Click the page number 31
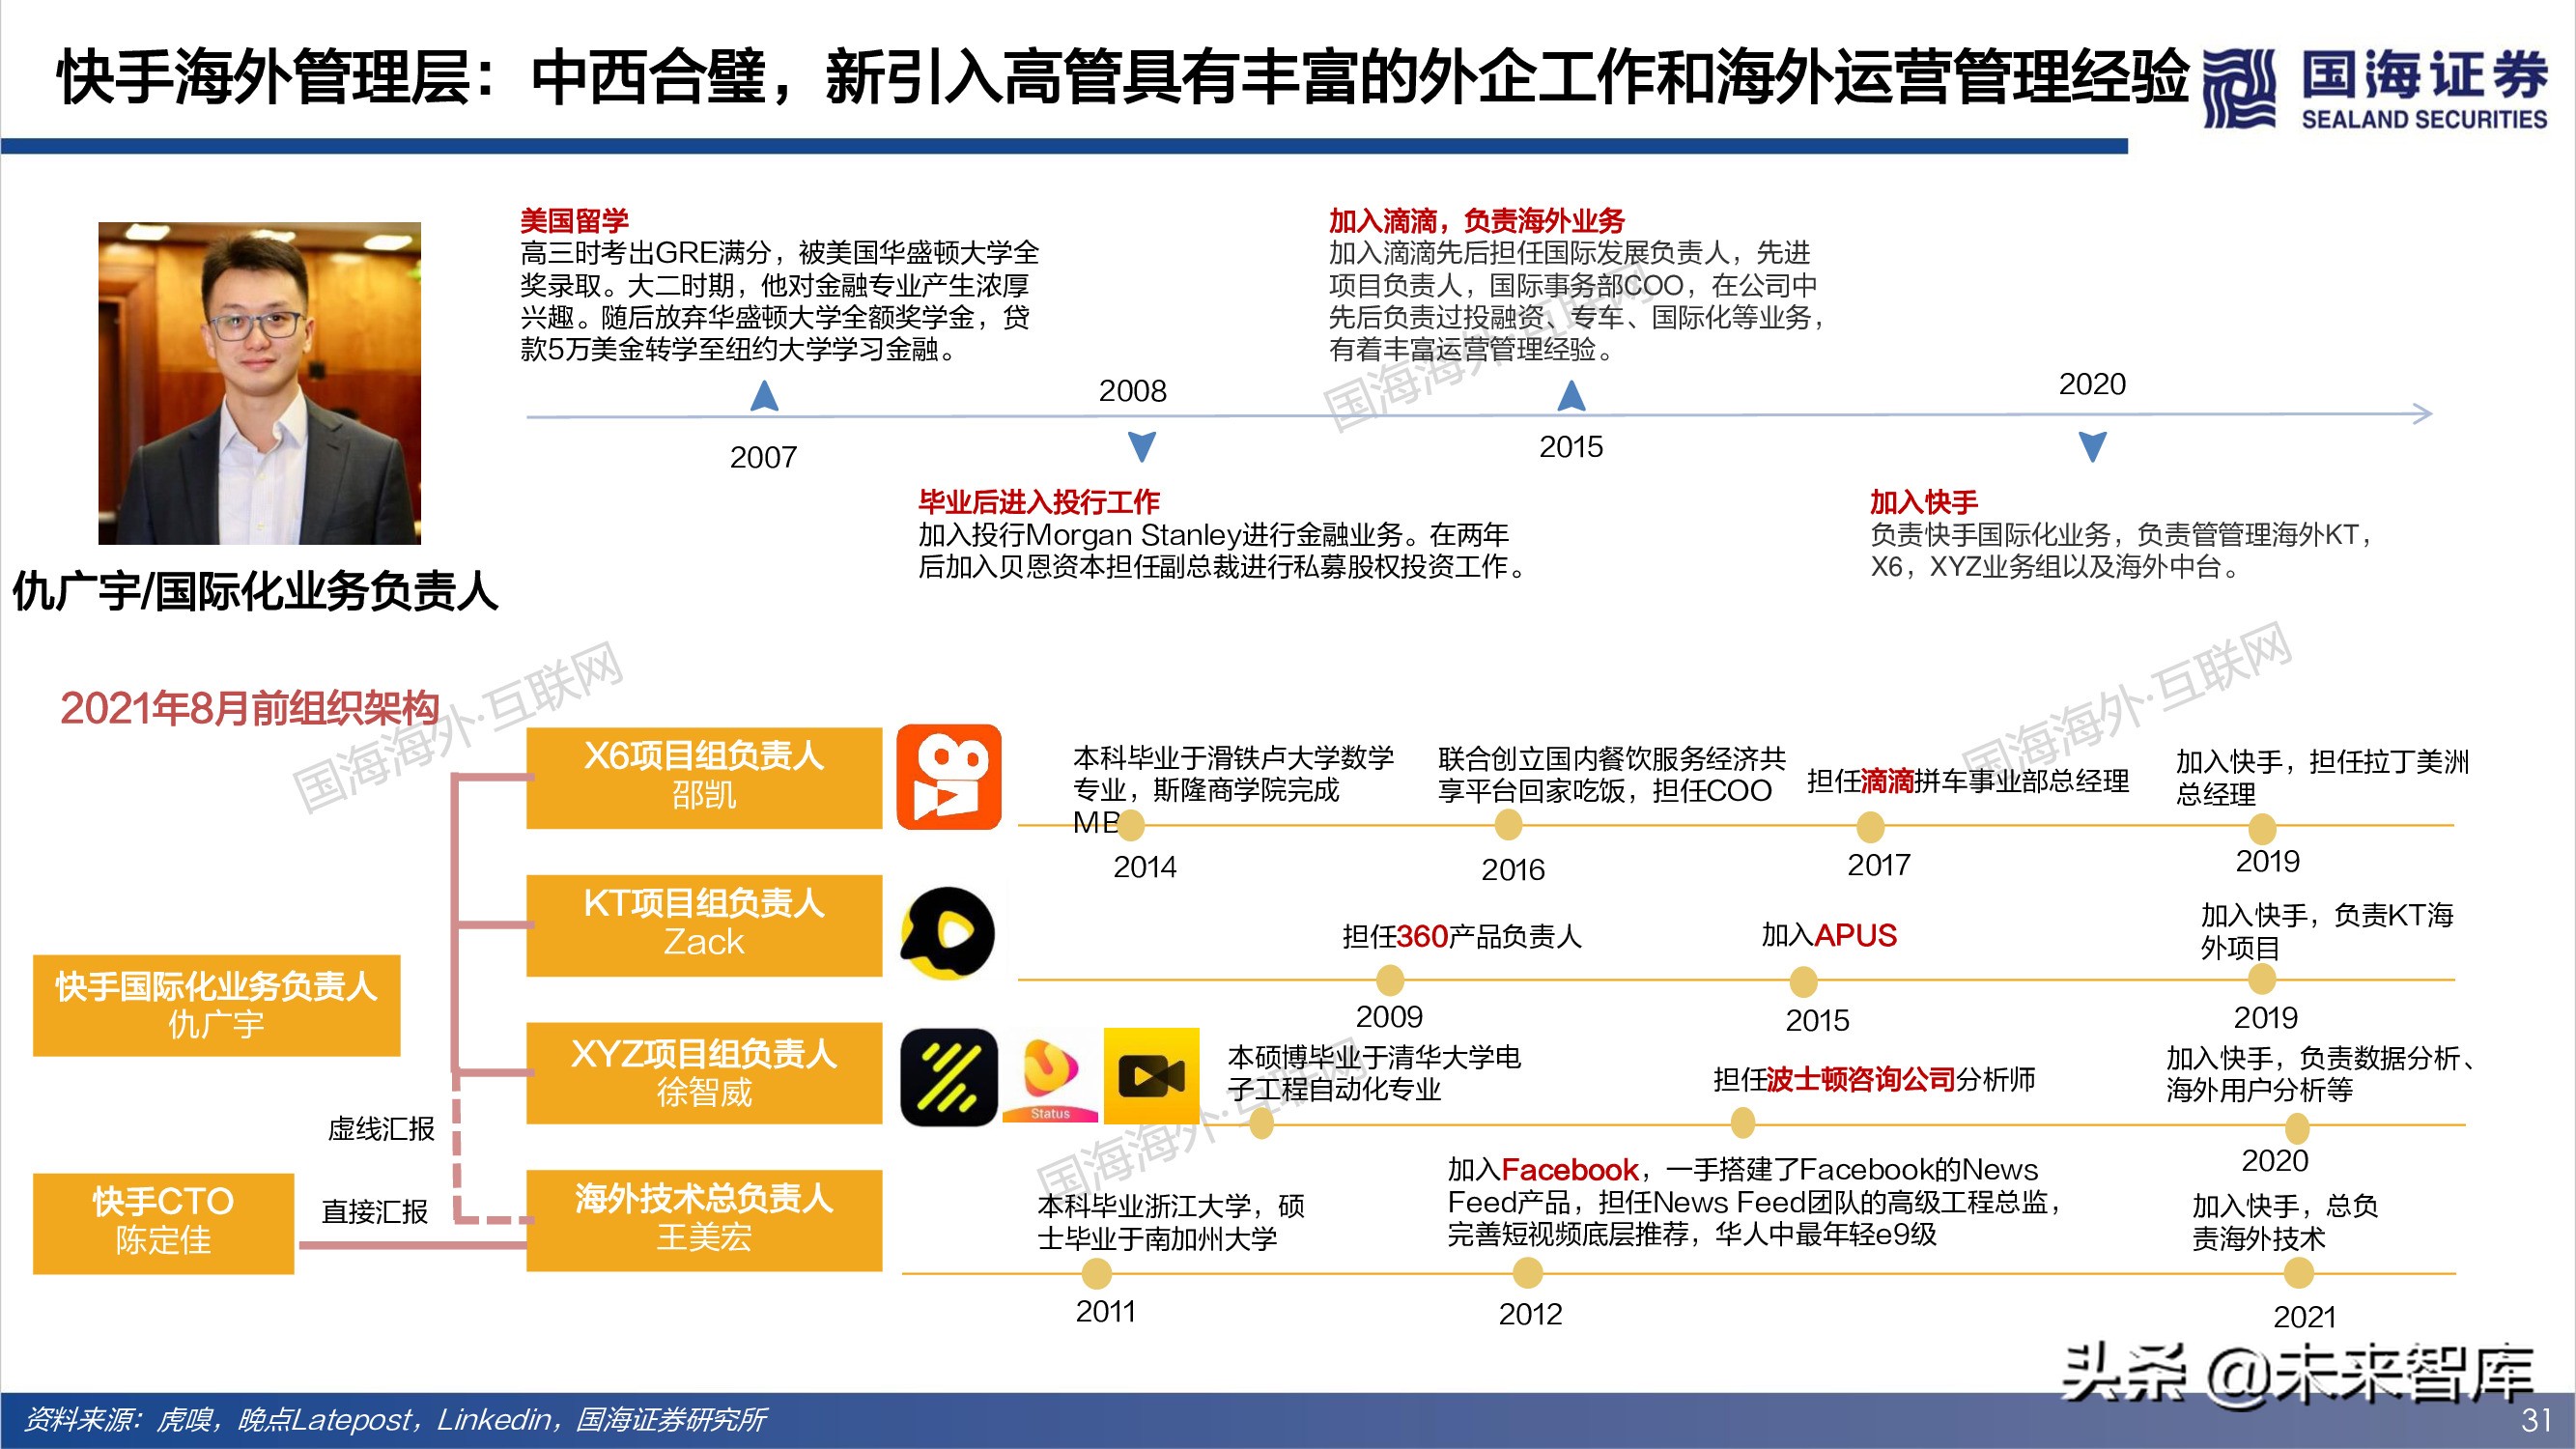Image resolution: width=2576 pixels, height=1449 pixels. pos(2536,1420)
